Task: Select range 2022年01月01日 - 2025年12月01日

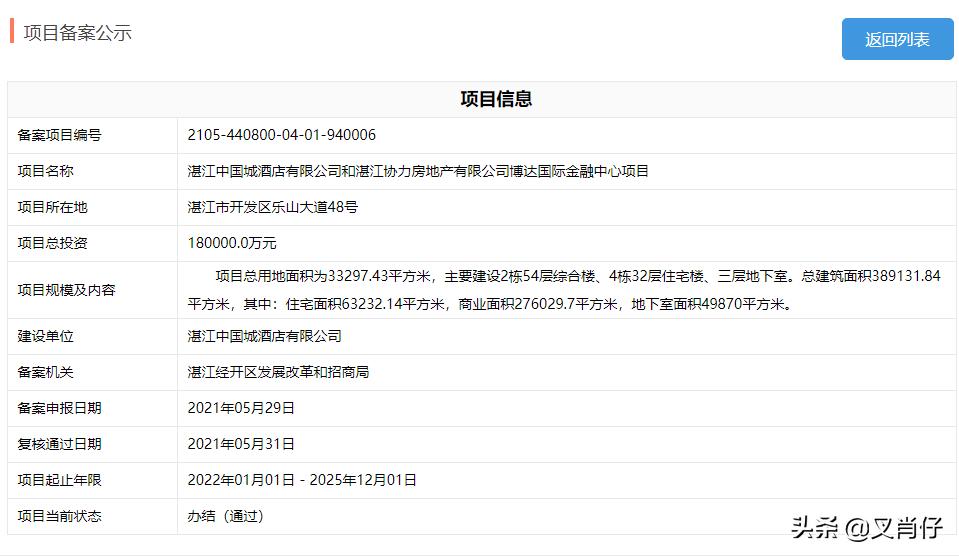Action: point(302,481)
